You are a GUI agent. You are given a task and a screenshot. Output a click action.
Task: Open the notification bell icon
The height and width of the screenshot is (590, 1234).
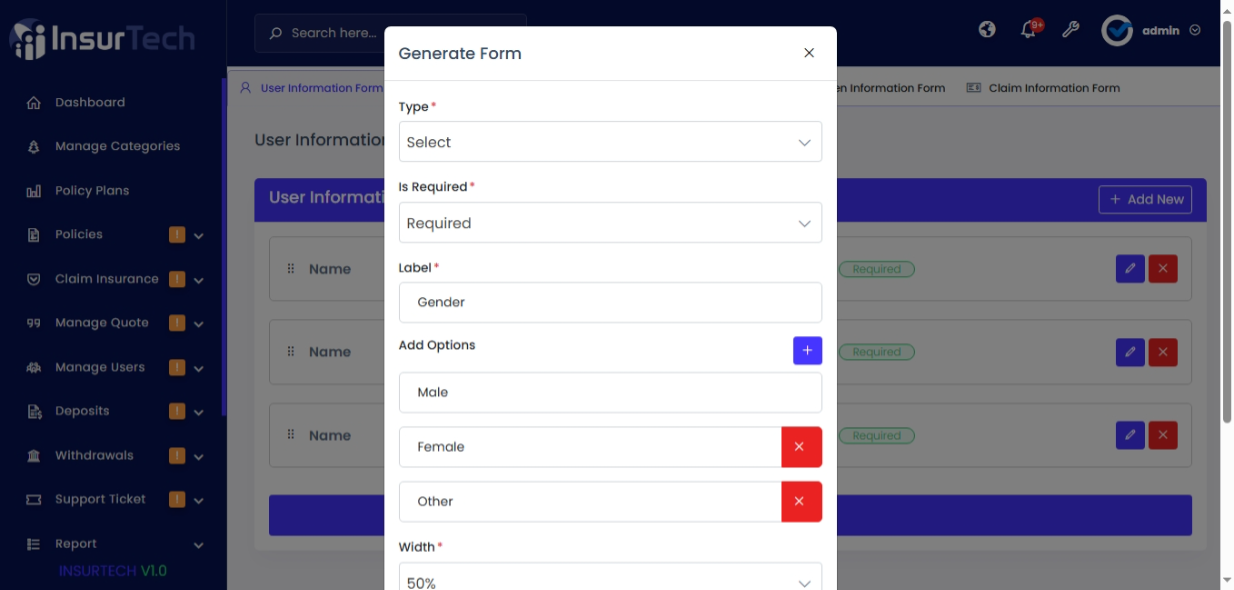1029,30
